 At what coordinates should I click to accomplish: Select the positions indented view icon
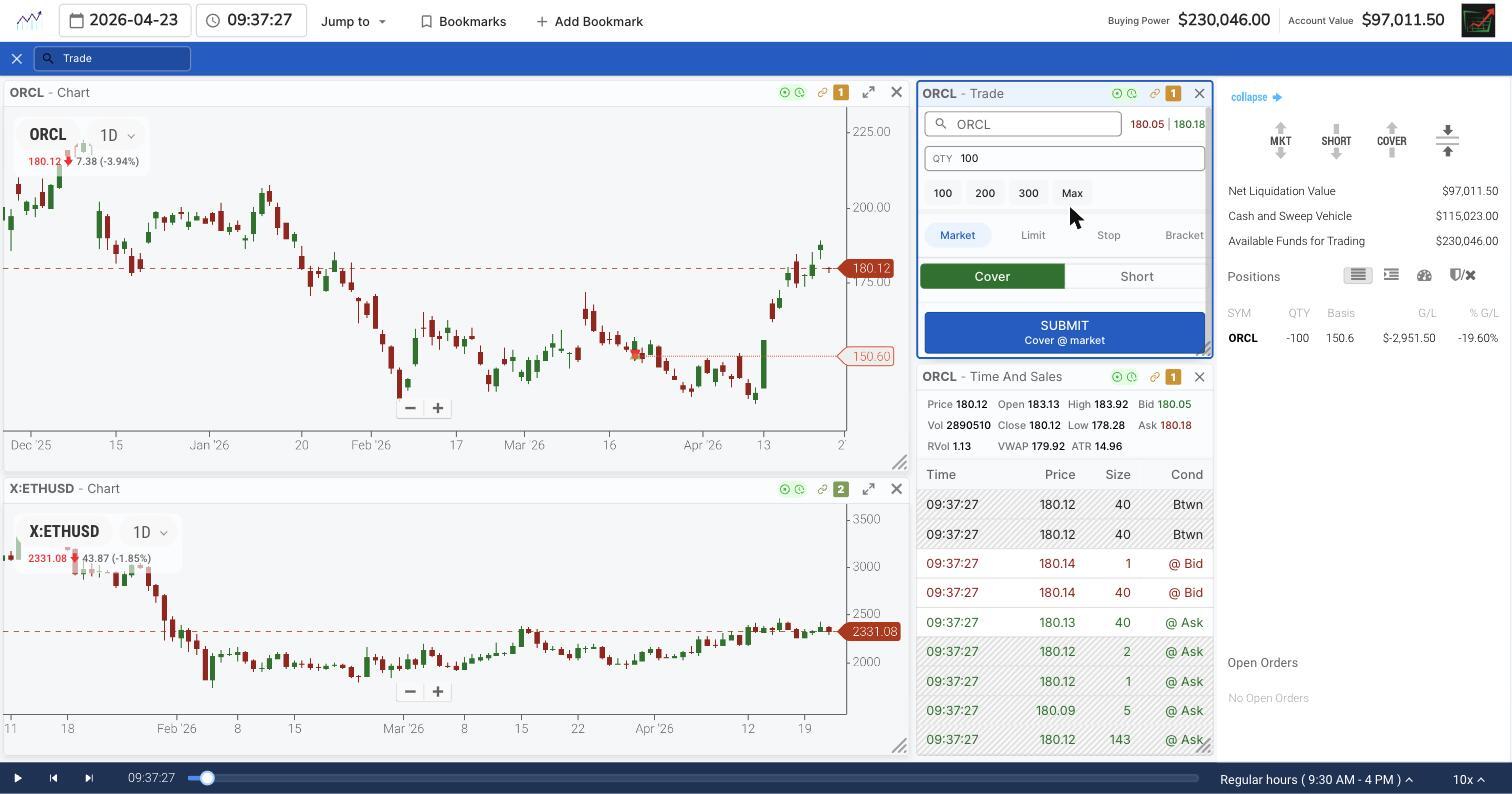click(1391, 275)
